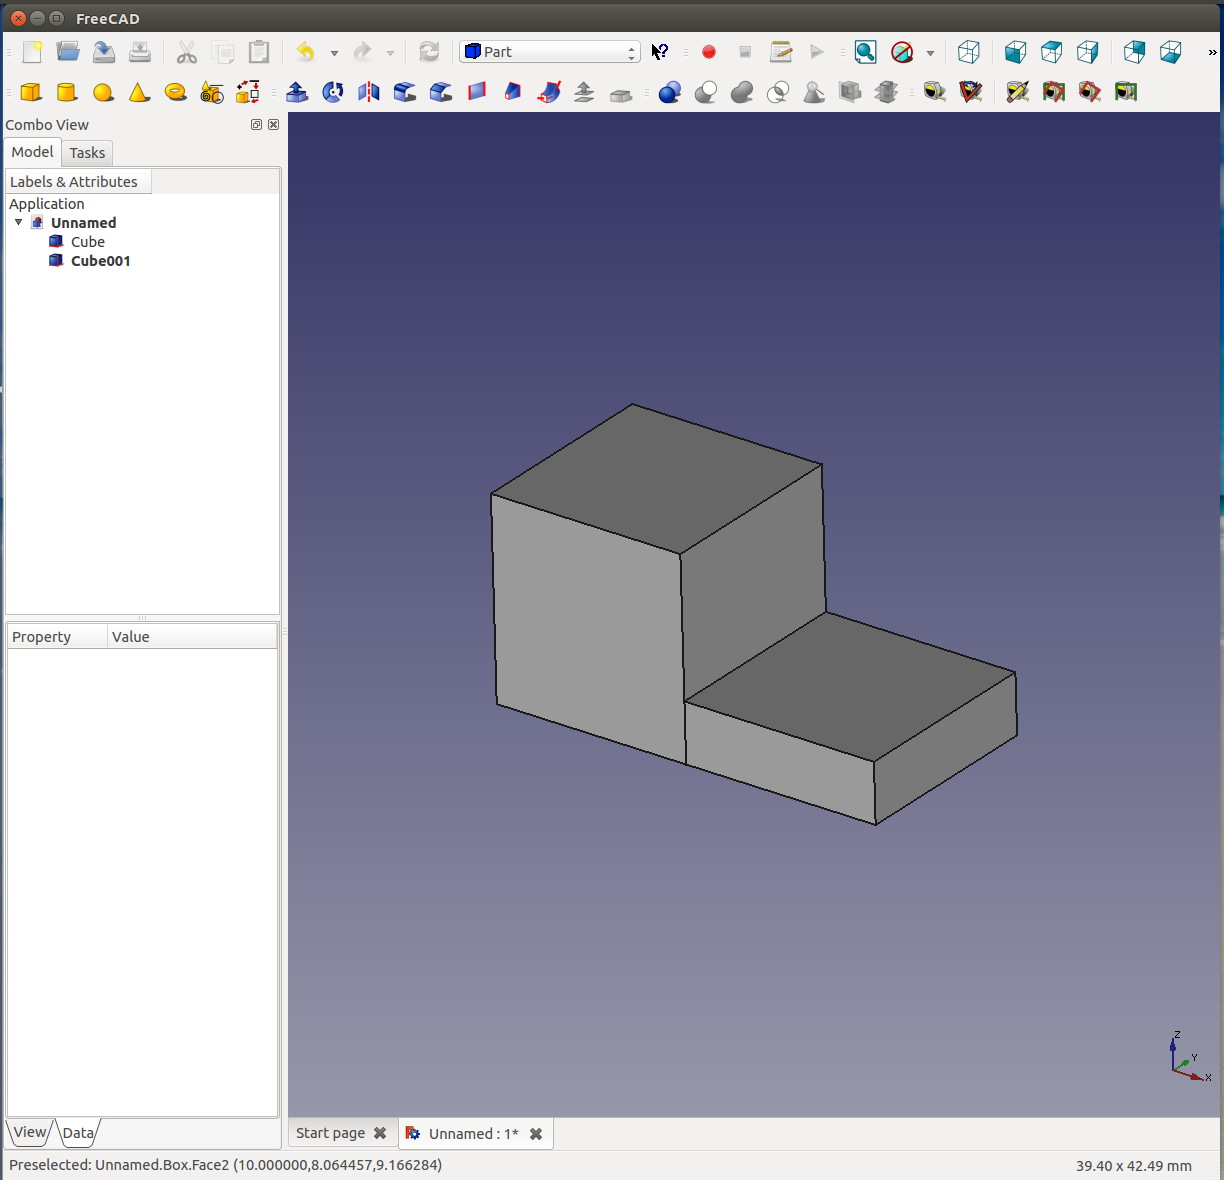Click the Torus primitive icon
Screen dimensions: 1224x1180
[x=175, y=92]
